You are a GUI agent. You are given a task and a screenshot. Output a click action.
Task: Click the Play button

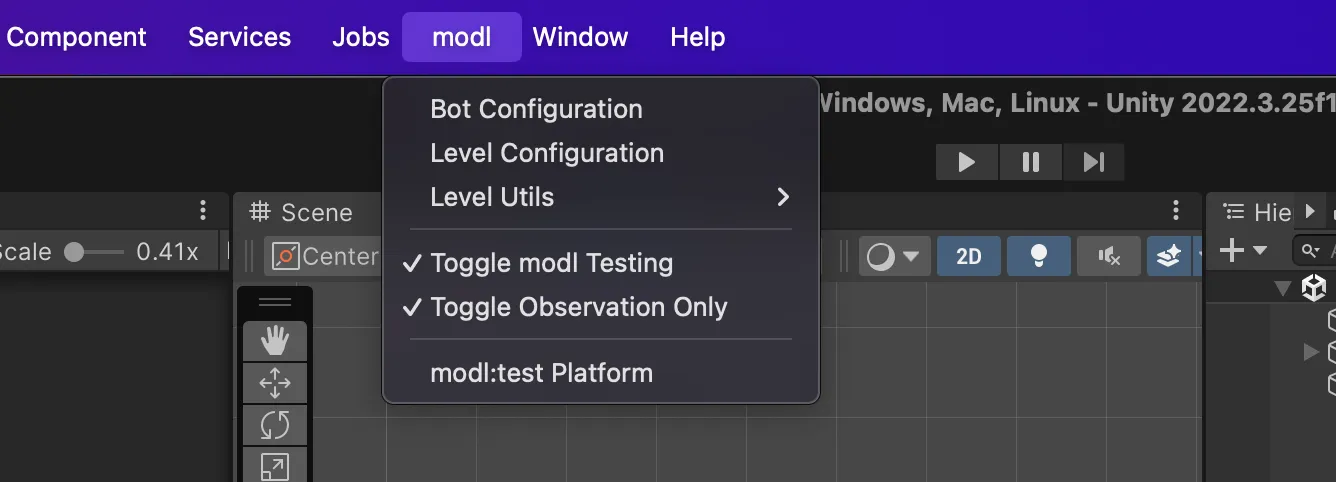[967, 162]
